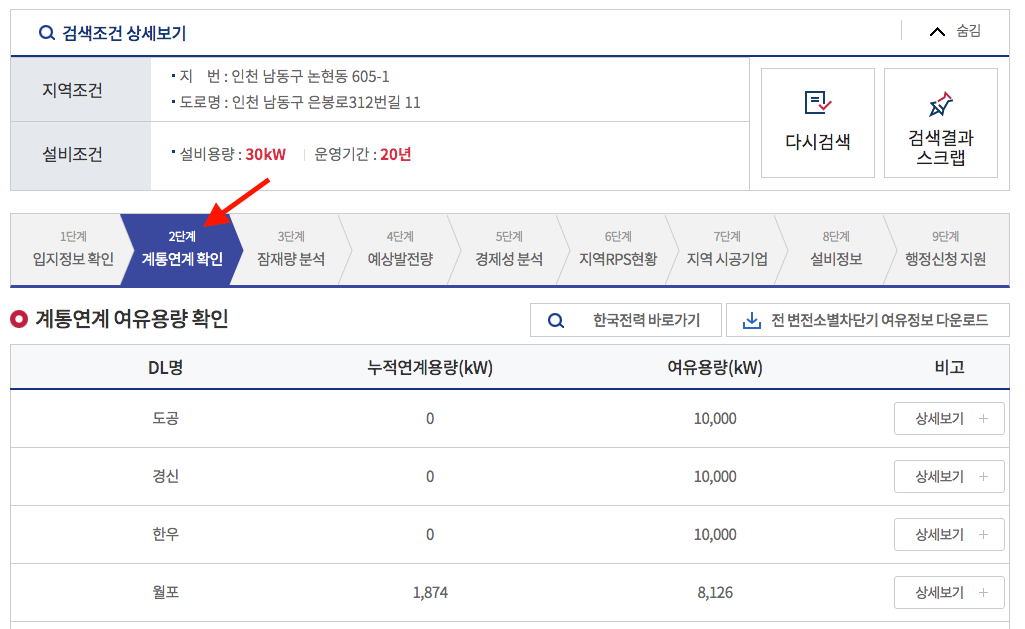The height and width of the screenshot is (629, 1025).
Task: Click the 0 cumulative value in 도공 row
Action: click(430, 418)
